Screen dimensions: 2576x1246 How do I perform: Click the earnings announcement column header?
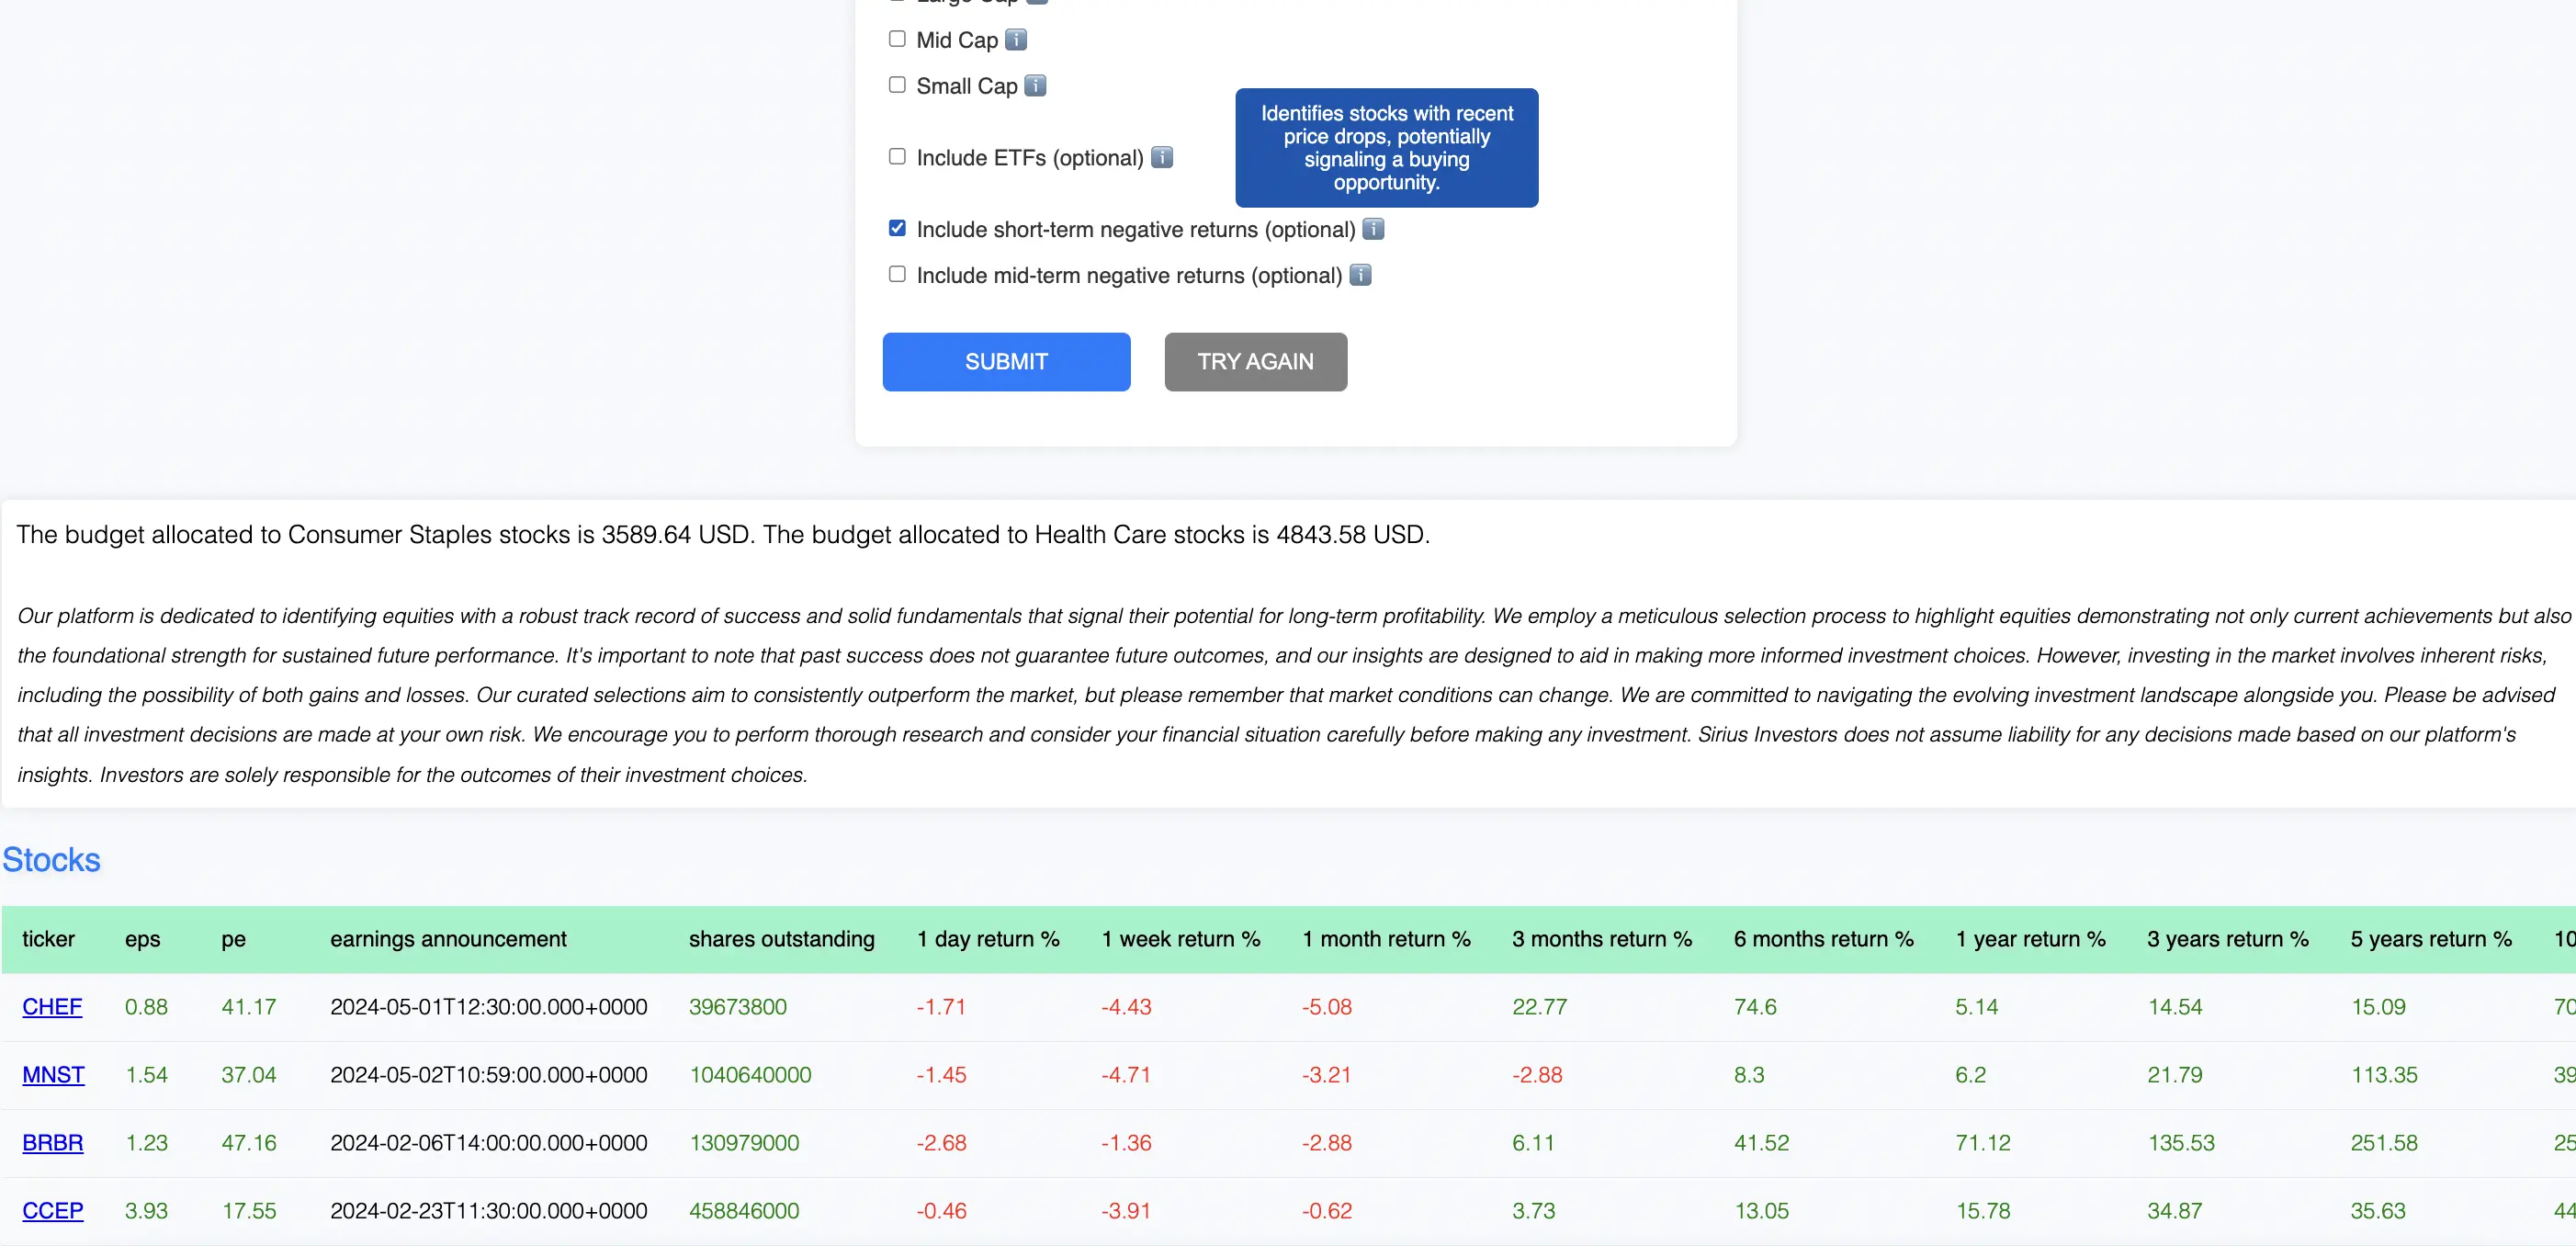coord(448,939)
